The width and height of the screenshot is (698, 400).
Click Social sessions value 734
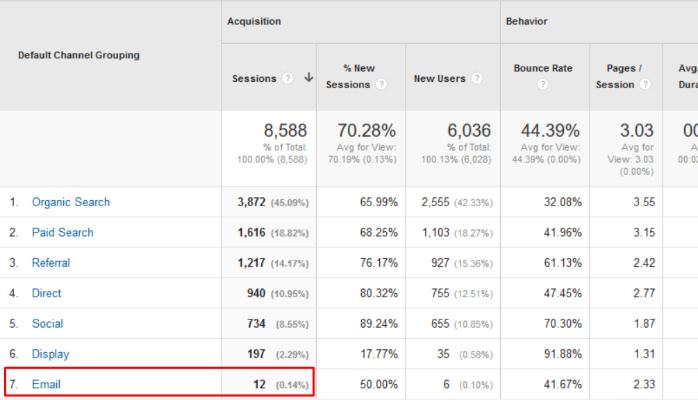(256, 323)
